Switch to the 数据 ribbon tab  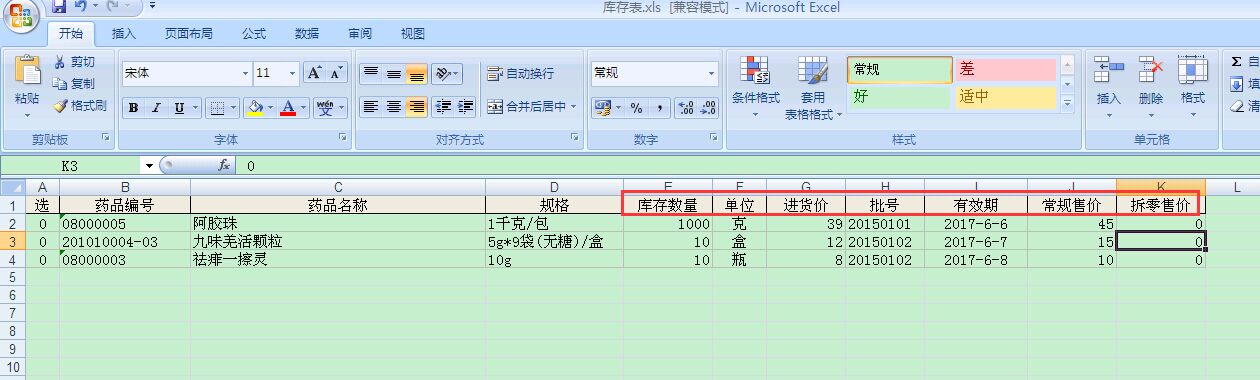[x=307, y=33]
